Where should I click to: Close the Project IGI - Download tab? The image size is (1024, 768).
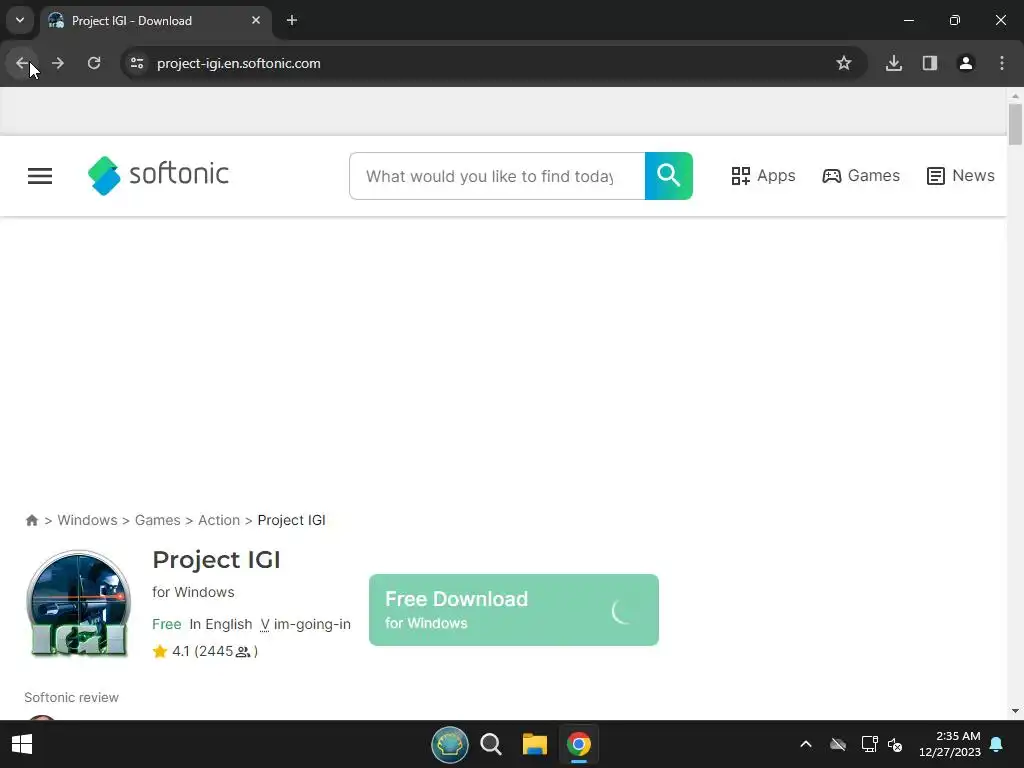coord(256,20)
